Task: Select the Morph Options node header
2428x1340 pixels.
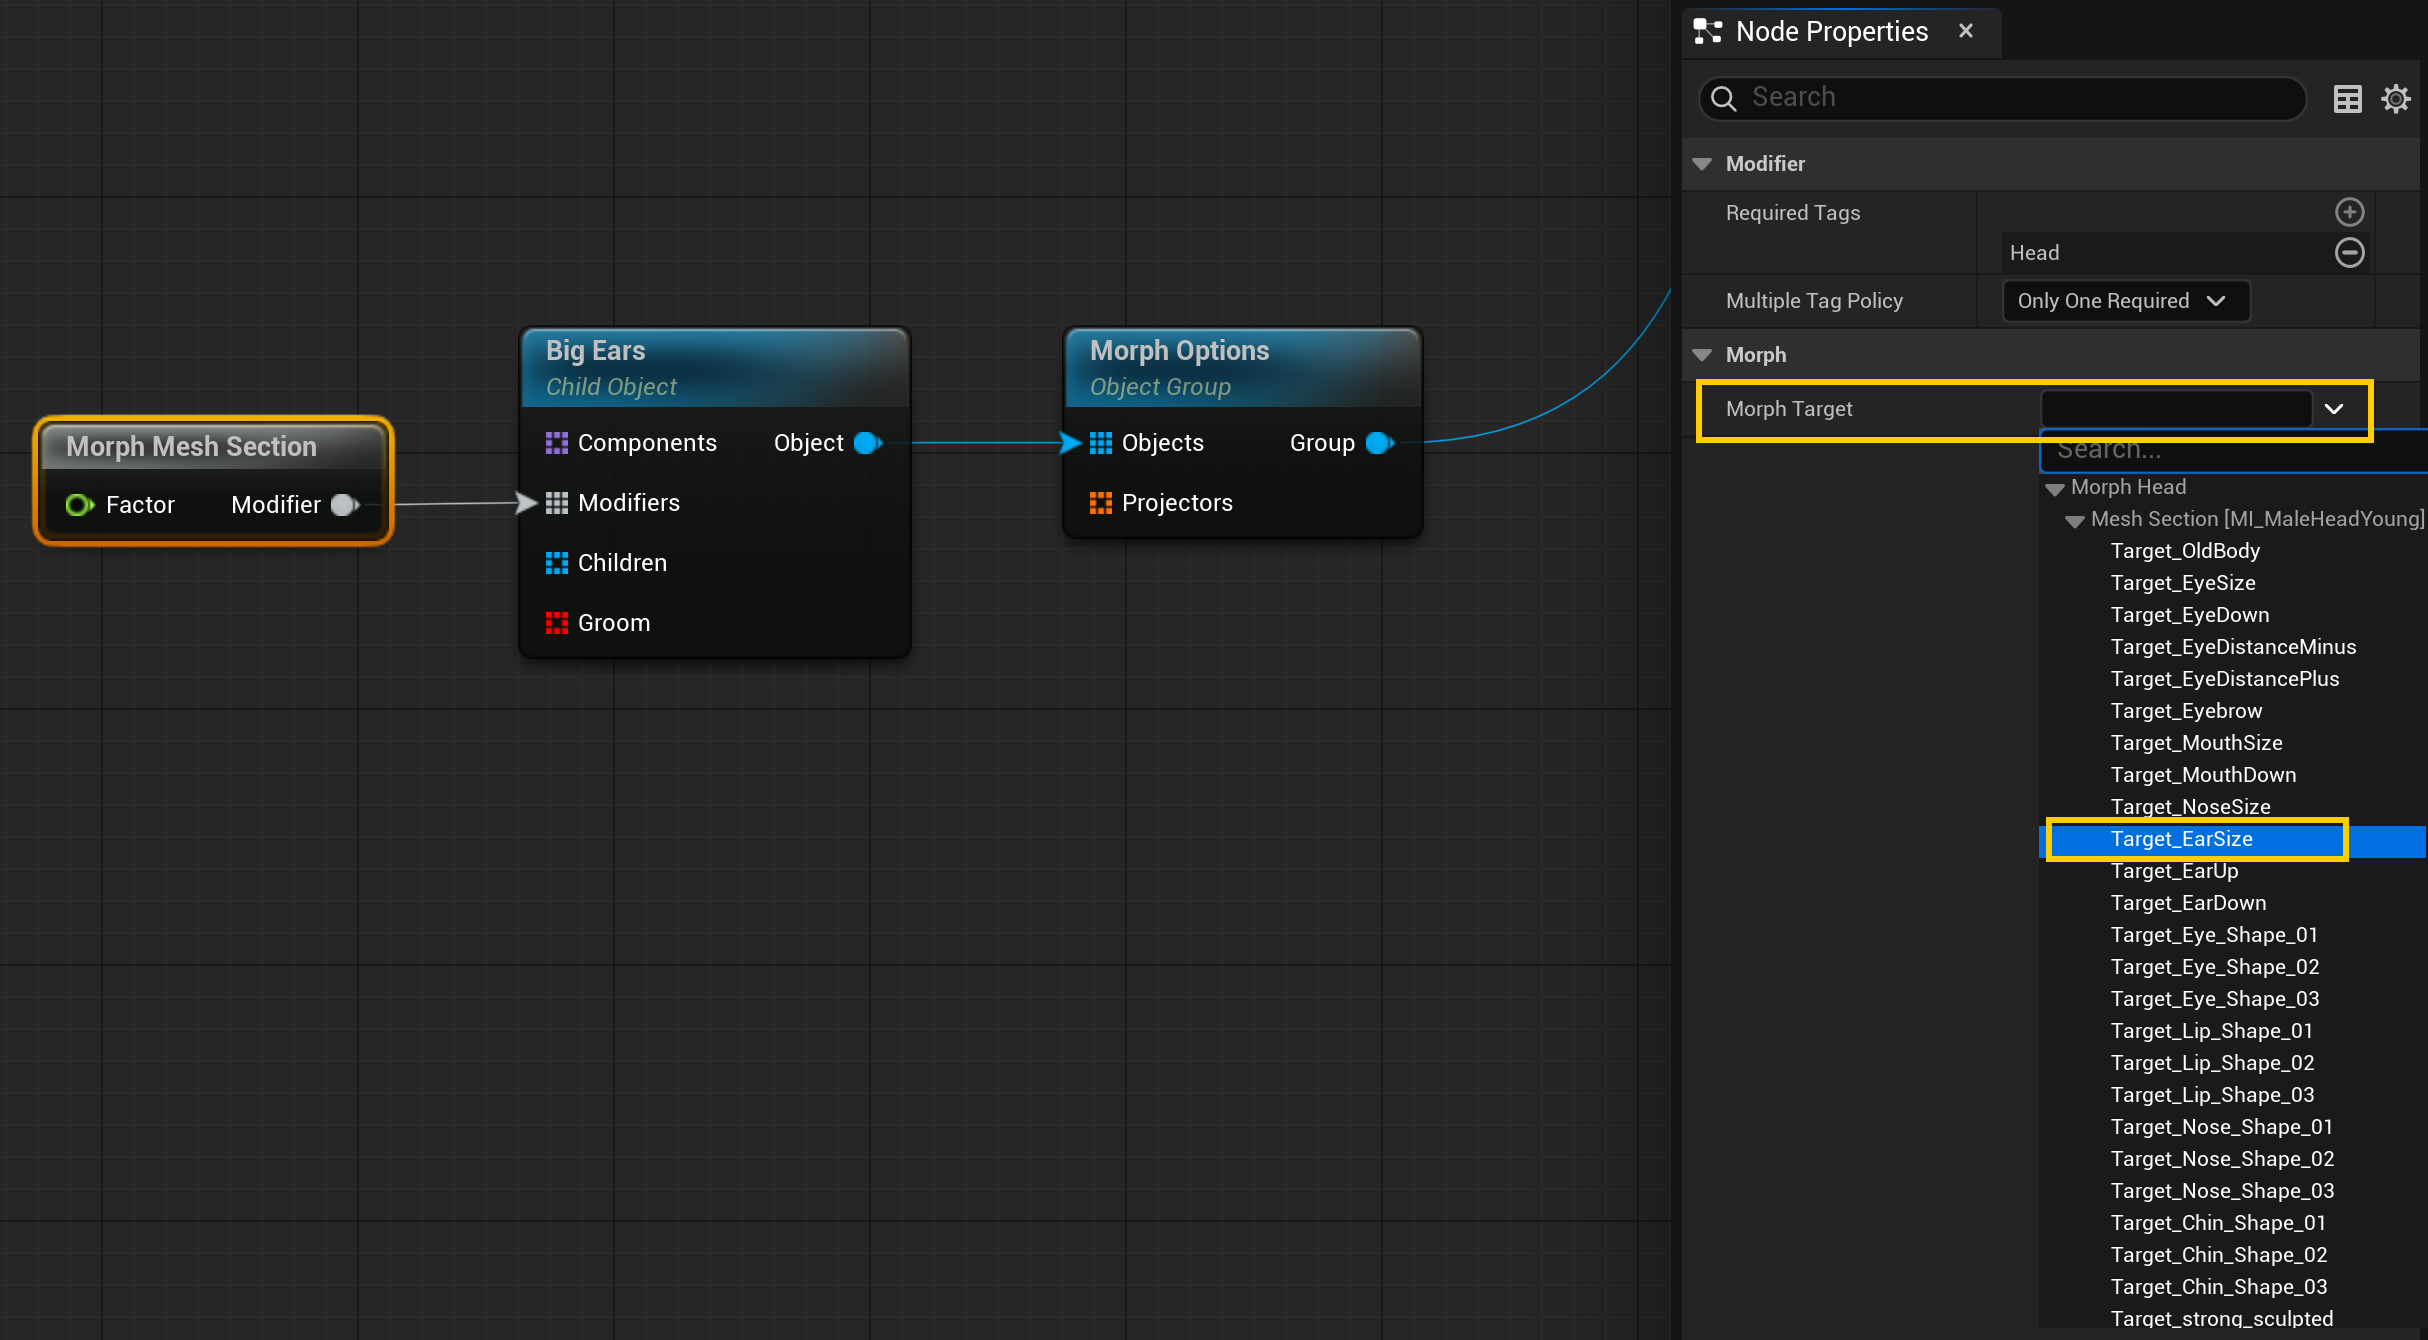Action: pyautogui.click(x=1242, y=367)
